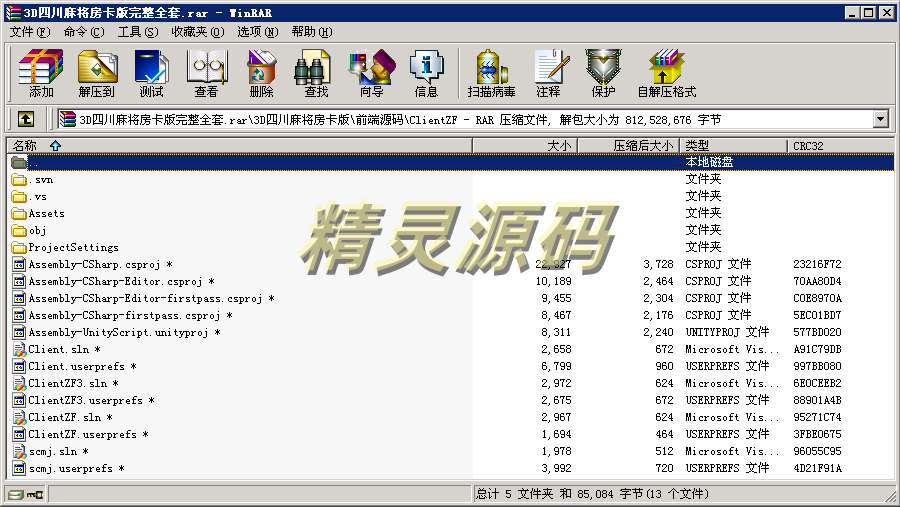Sort by Size (大小) column header
The width and height of the screenshot is (900, 507).
coord(525,146)
